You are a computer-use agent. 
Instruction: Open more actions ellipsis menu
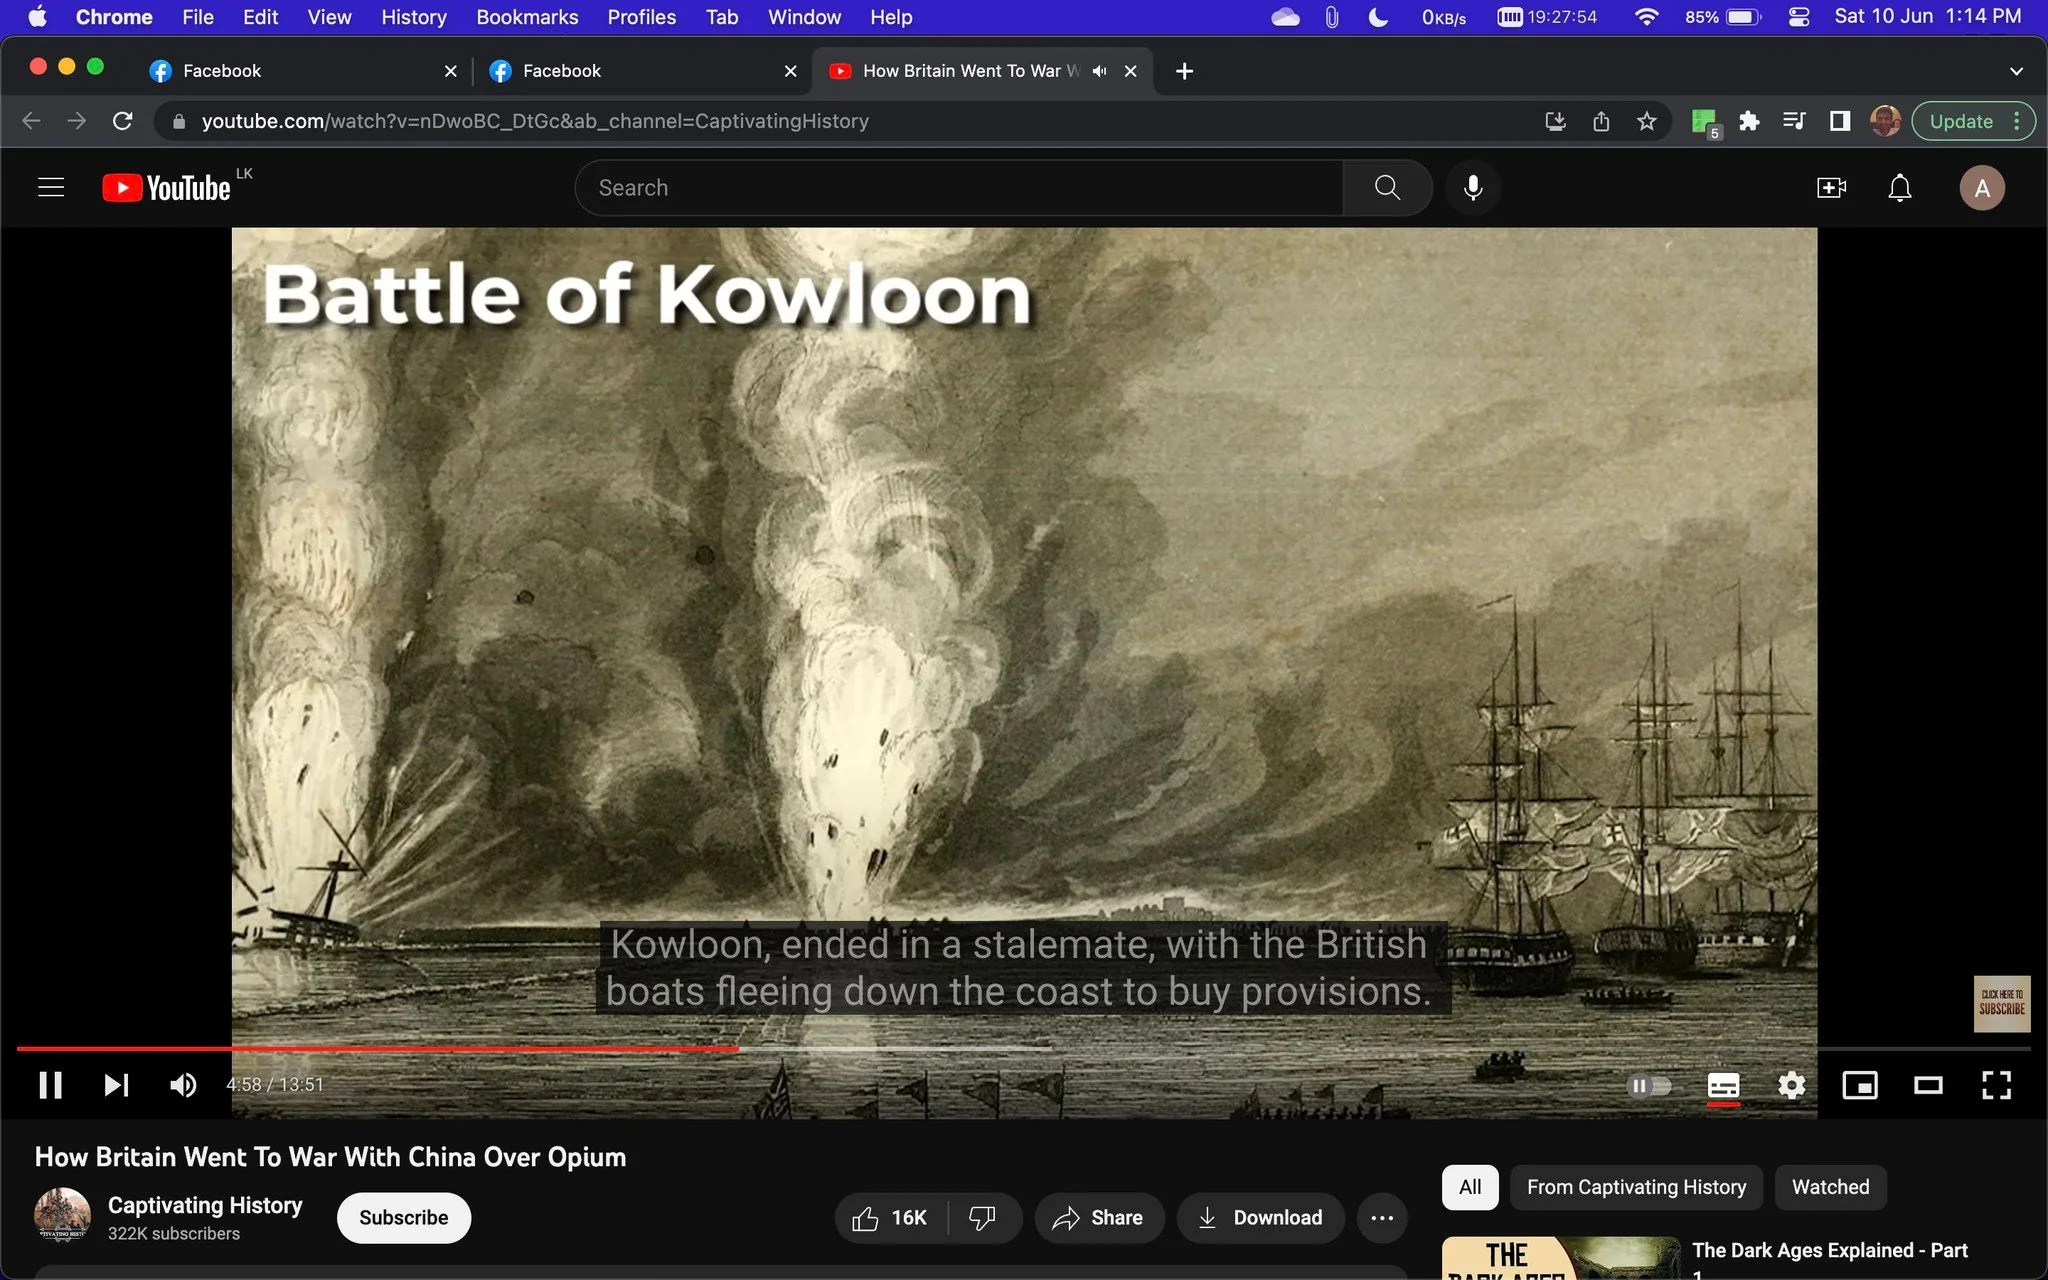[1382, 1218]
